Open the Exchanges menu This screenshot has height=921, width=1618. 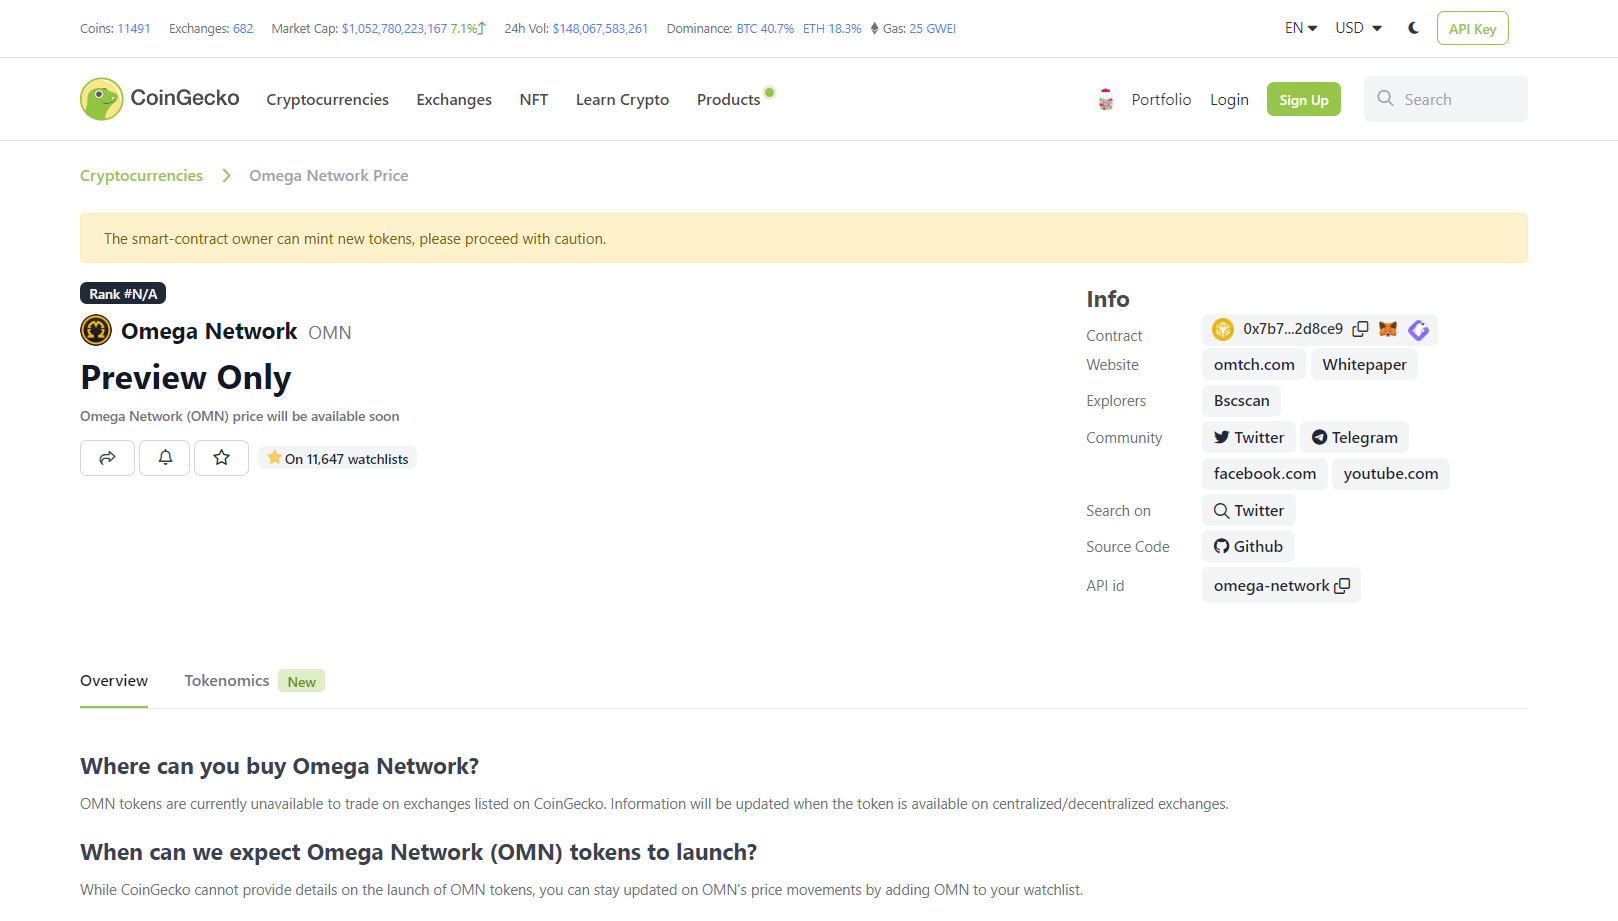click(454, 100)
